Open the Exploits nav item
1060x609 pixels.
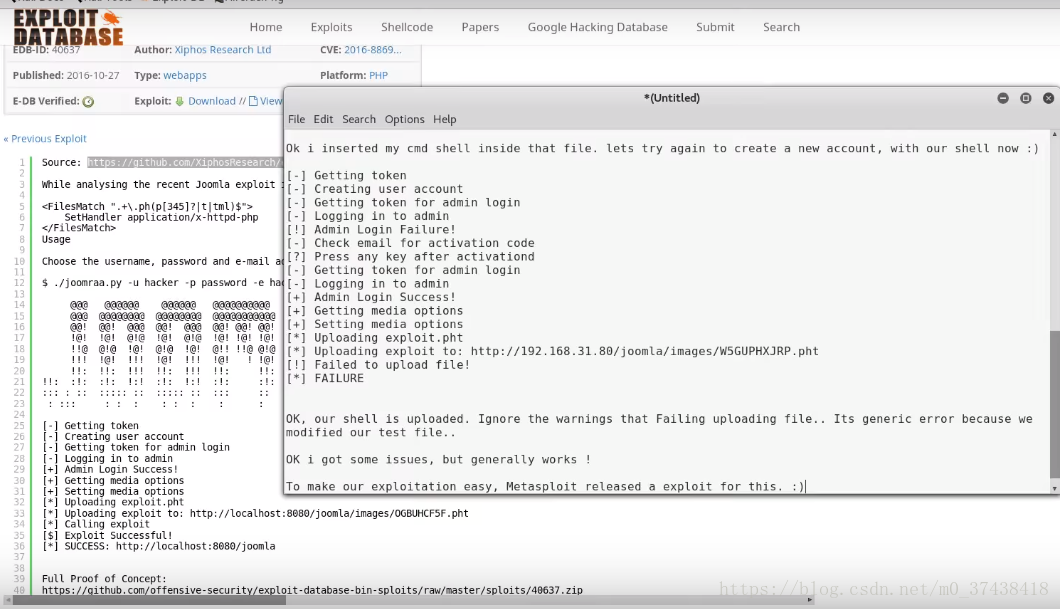(331, 27)
